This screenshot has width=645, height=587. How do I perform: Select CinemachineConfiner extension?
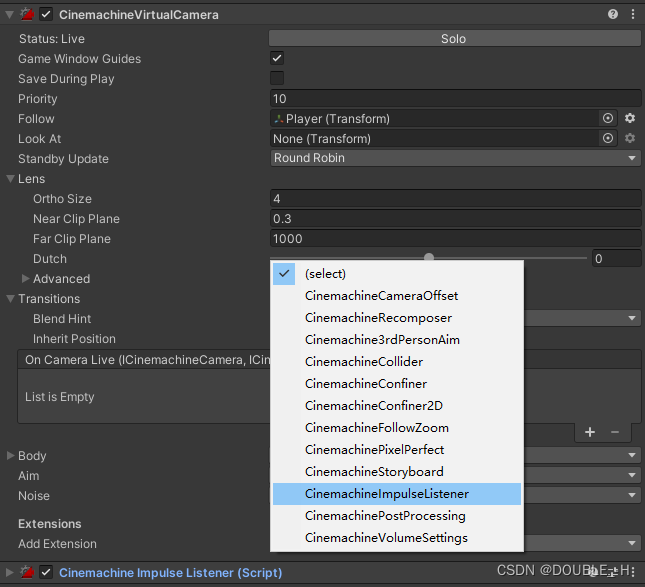click(397, 384)
